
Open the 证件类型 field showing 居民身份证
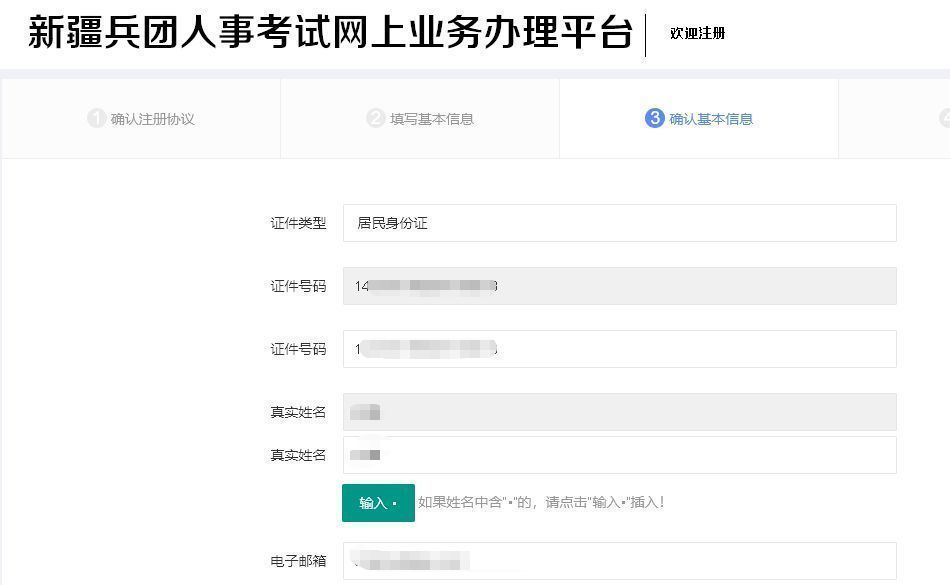(619, 223)
